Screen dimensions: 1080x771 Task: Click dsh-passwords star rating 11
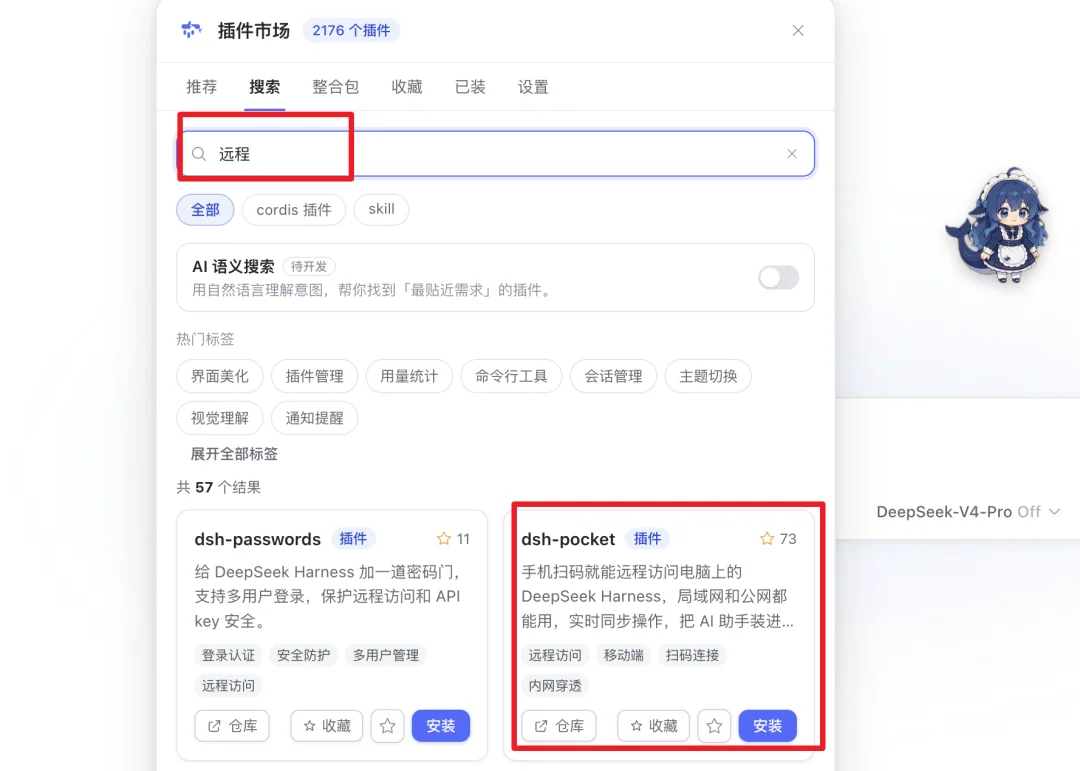(x=453, y=539)
